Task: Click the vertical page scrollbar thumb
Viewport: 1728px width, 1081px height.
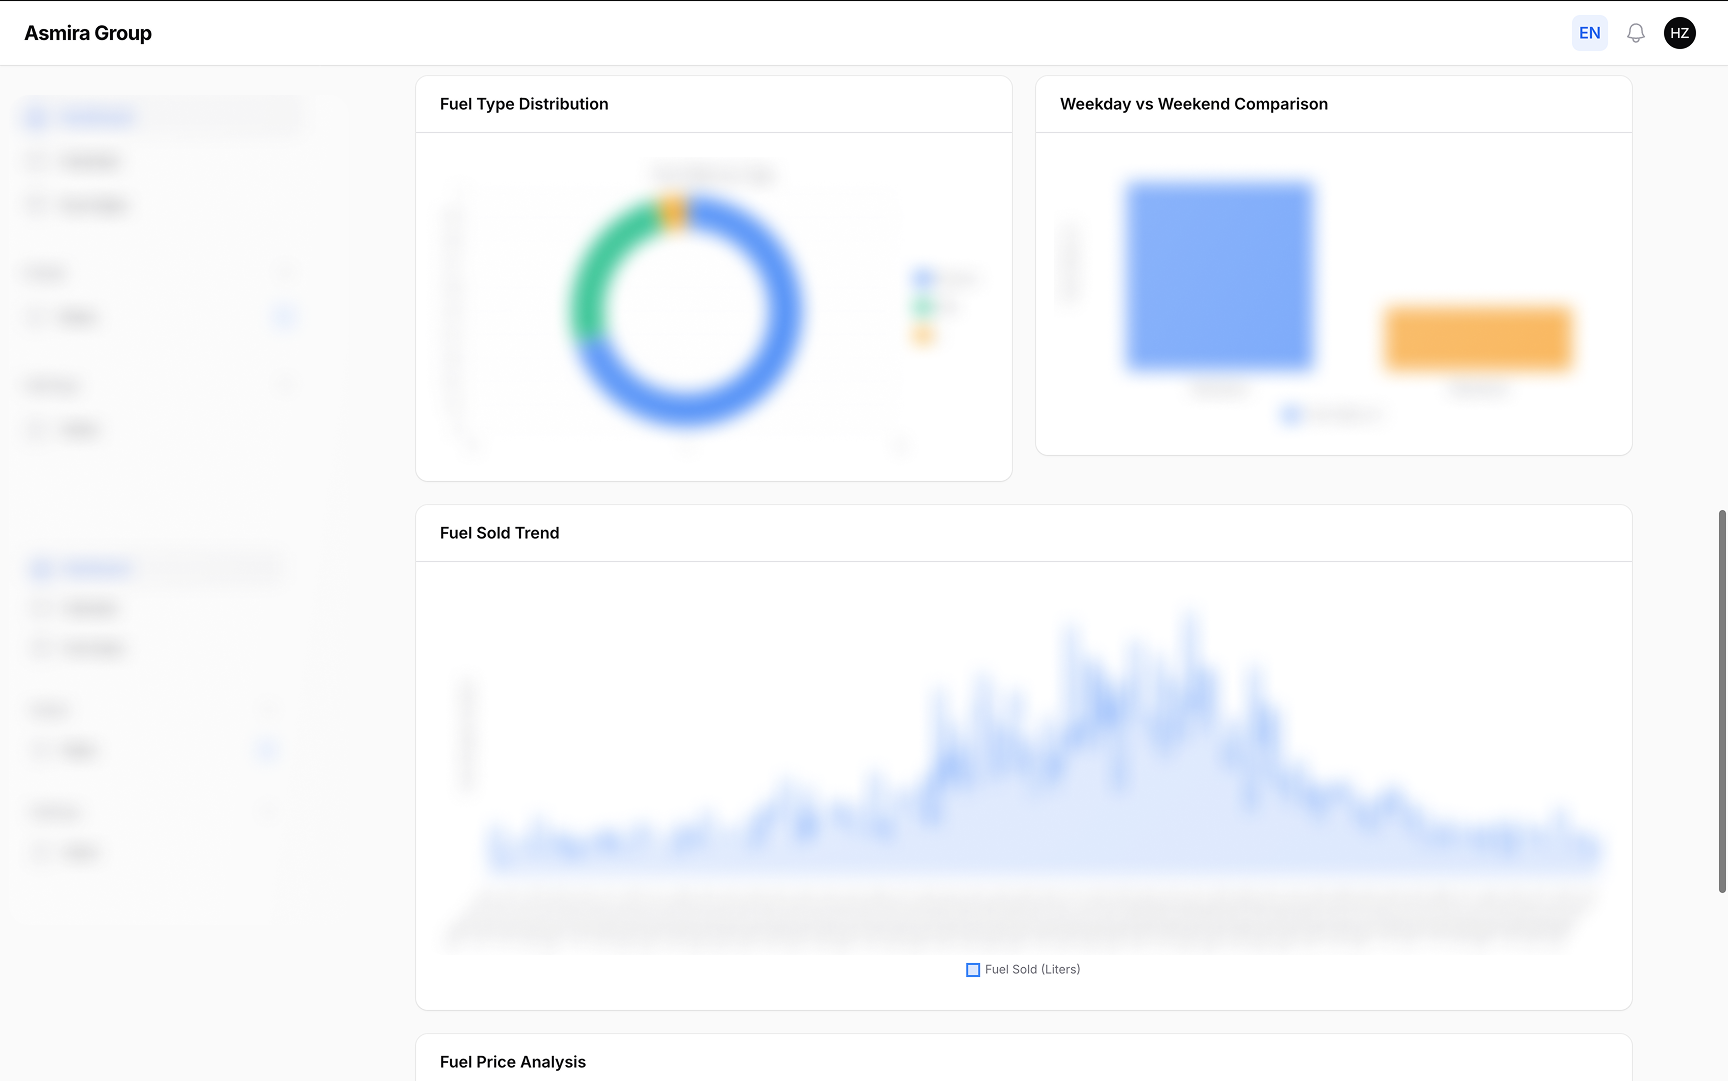Action: pyautogui.click(x=1722, y=700)
